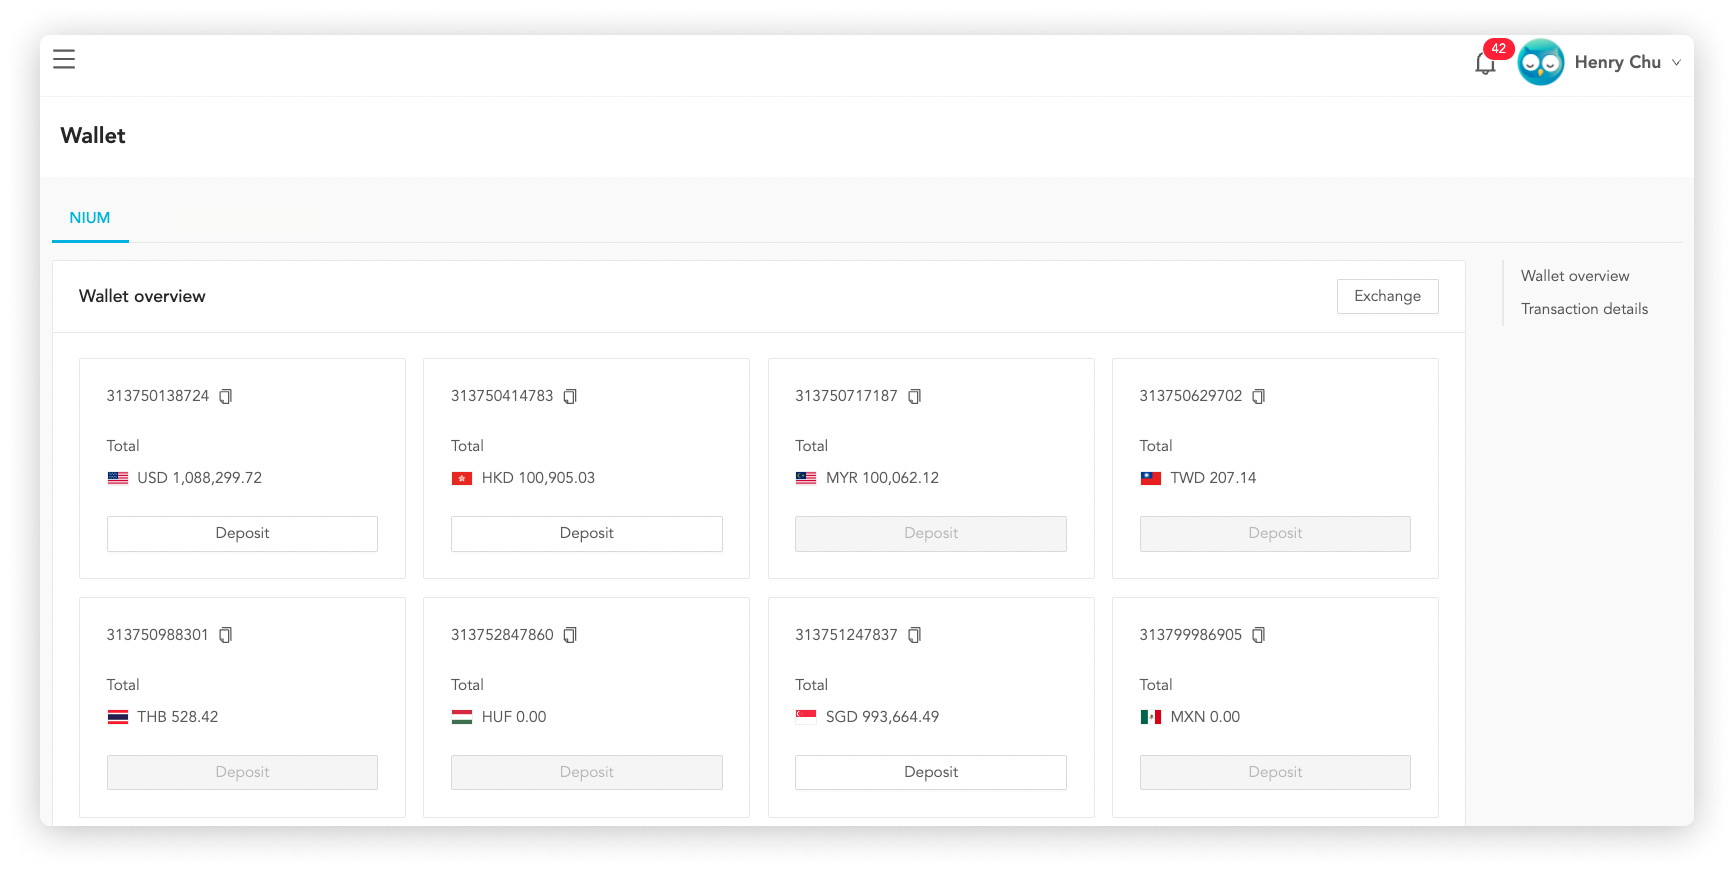Expand the Henry Chu account dropdown arrow
Image resolution: width=1734 pixels, height=871 pixels.
point(1676,63)
